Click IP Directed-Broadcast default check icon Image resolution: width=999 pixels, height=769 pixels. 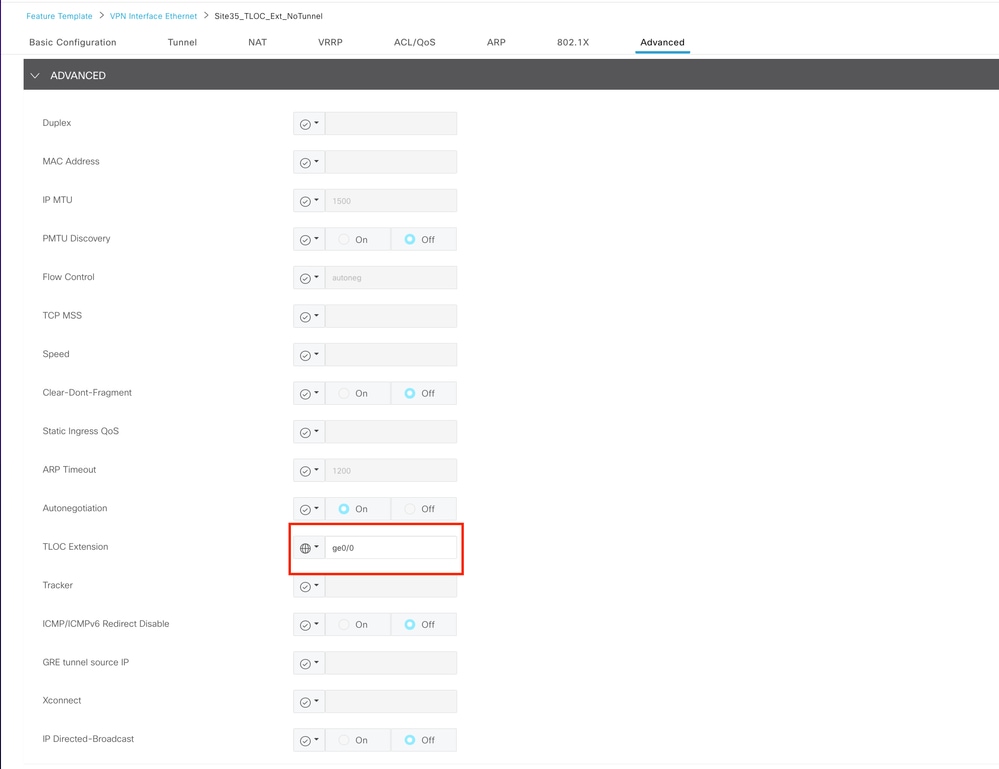pos(305,741)
